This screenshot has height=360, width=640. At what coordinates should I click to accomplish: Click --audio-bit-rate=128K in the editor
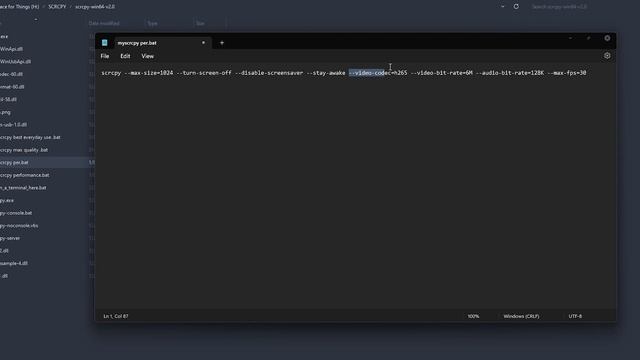(509, 73)
